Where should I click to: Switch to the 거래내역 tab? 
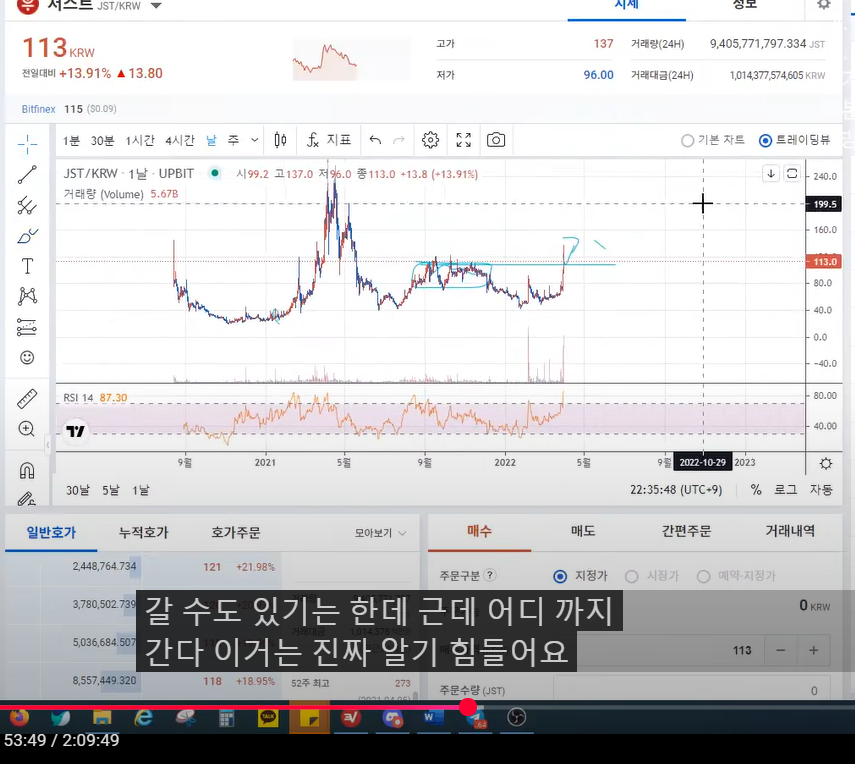coord(790,531)
